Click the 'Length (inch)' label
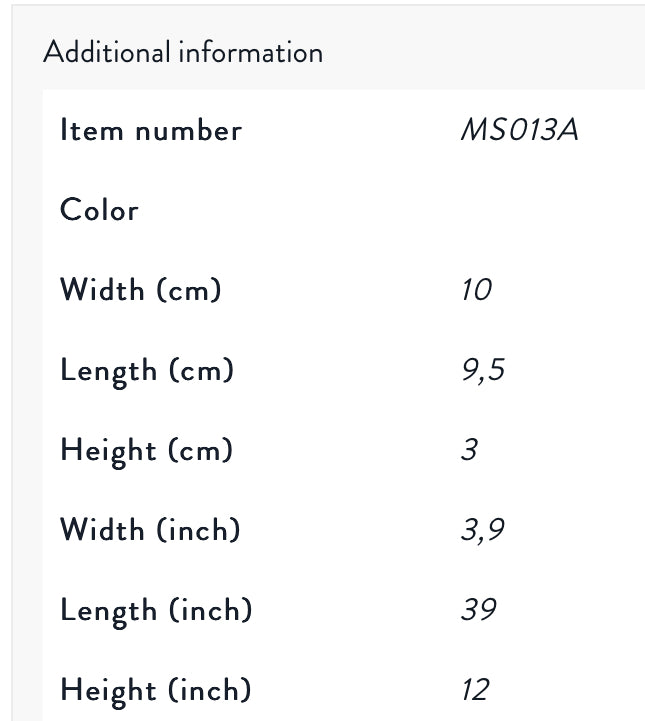The width and height of the screenshot is (645, 721). coord(156,610)
